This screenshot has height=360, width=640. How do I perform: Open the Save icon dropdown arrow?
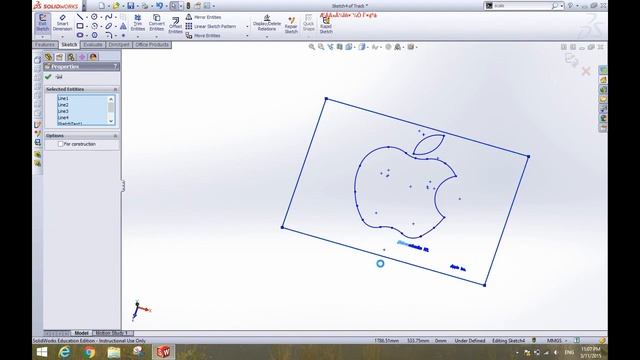tap(137, 6)
